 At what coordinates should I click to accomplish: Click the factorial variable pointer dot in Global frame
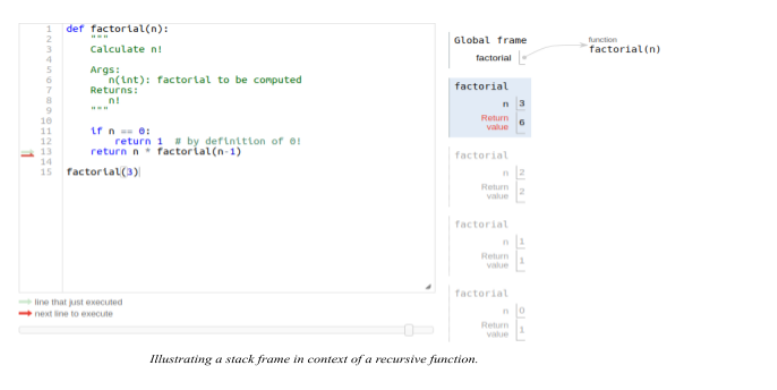tap(524, 57)
